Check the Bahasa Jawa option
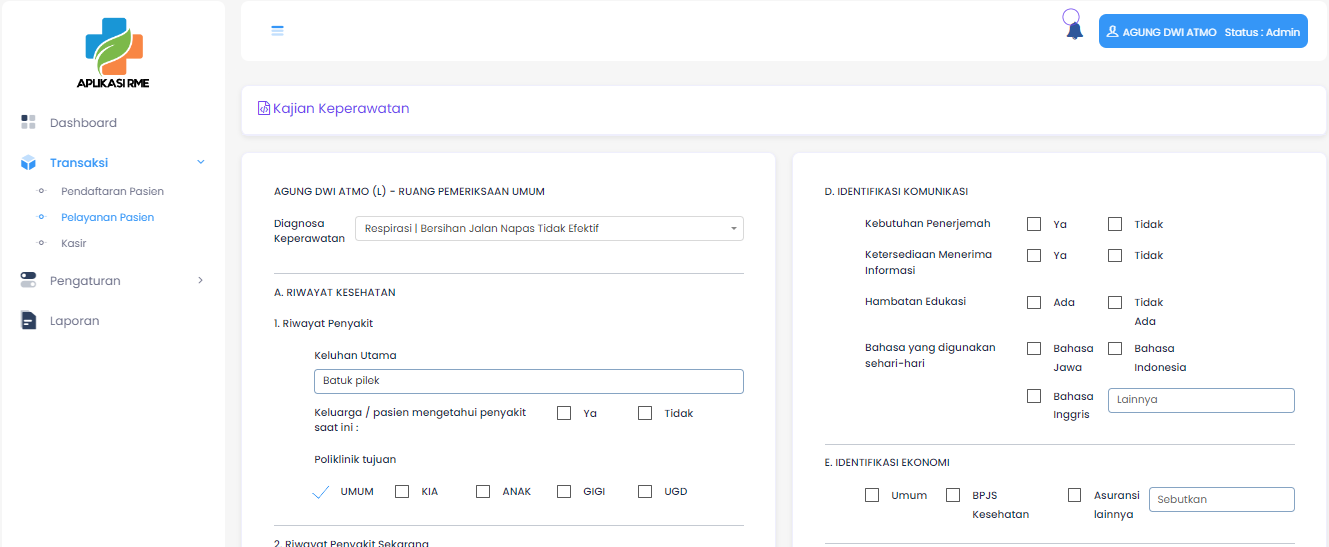1329x547 pixels. (x=1034, y=348)
